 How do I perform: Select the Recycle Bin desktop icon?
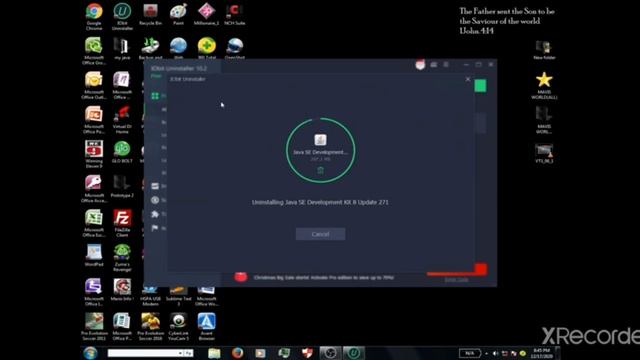(150, 15)
